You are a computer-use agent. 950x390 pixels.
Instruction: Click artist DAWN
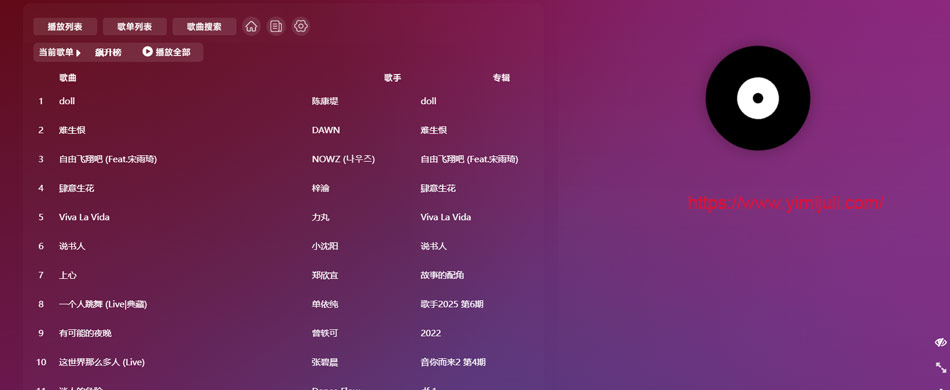[x=326, y=130]
